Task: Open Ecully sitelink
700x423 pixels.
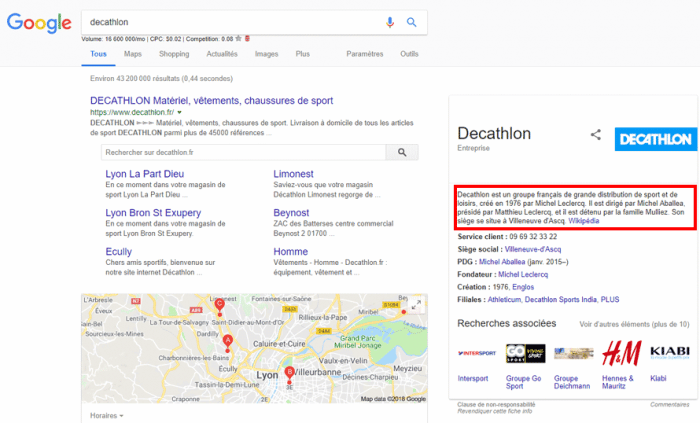Action: pos(119,252)
